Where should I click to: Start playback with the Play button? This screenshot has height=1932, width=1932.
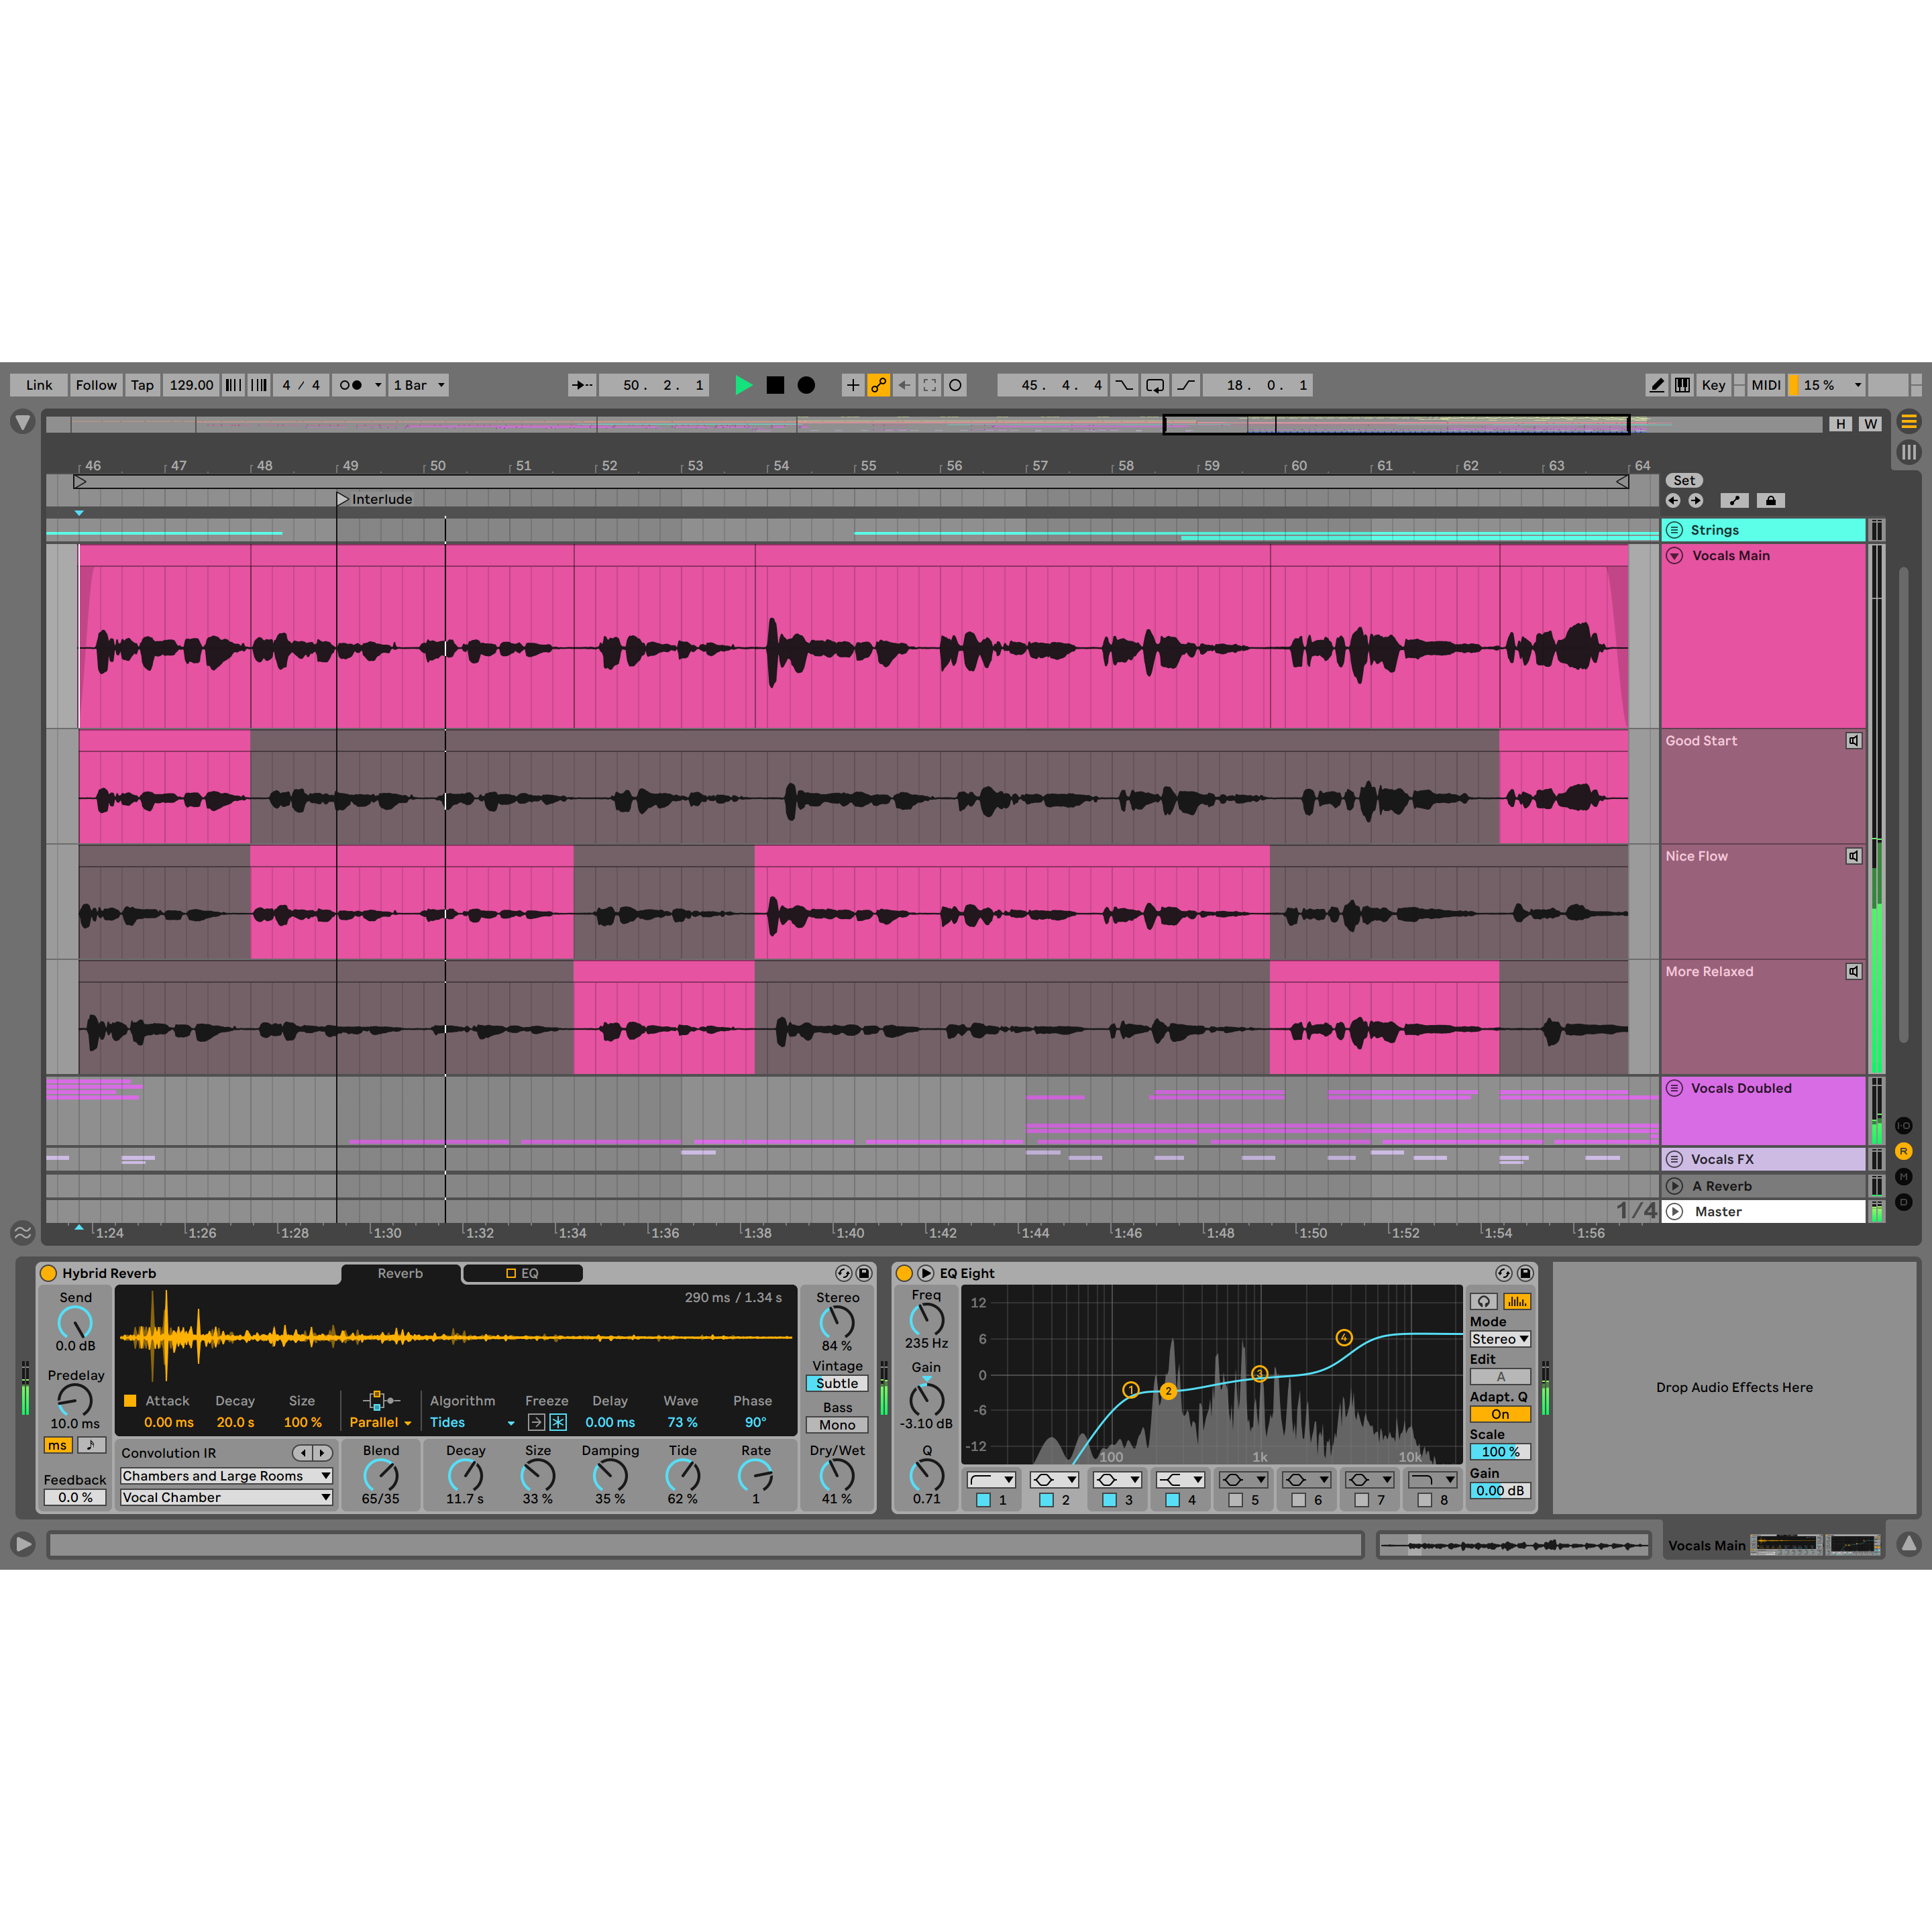coord(743,385)
